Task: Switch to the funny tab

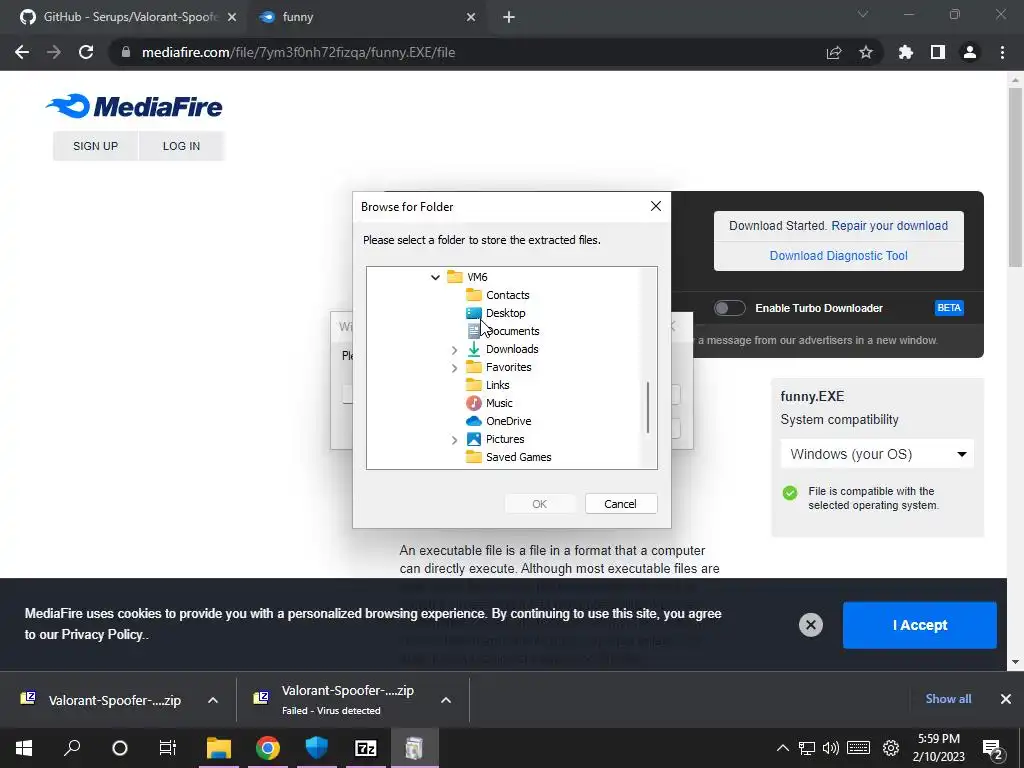Action: (x=367, y=17)
